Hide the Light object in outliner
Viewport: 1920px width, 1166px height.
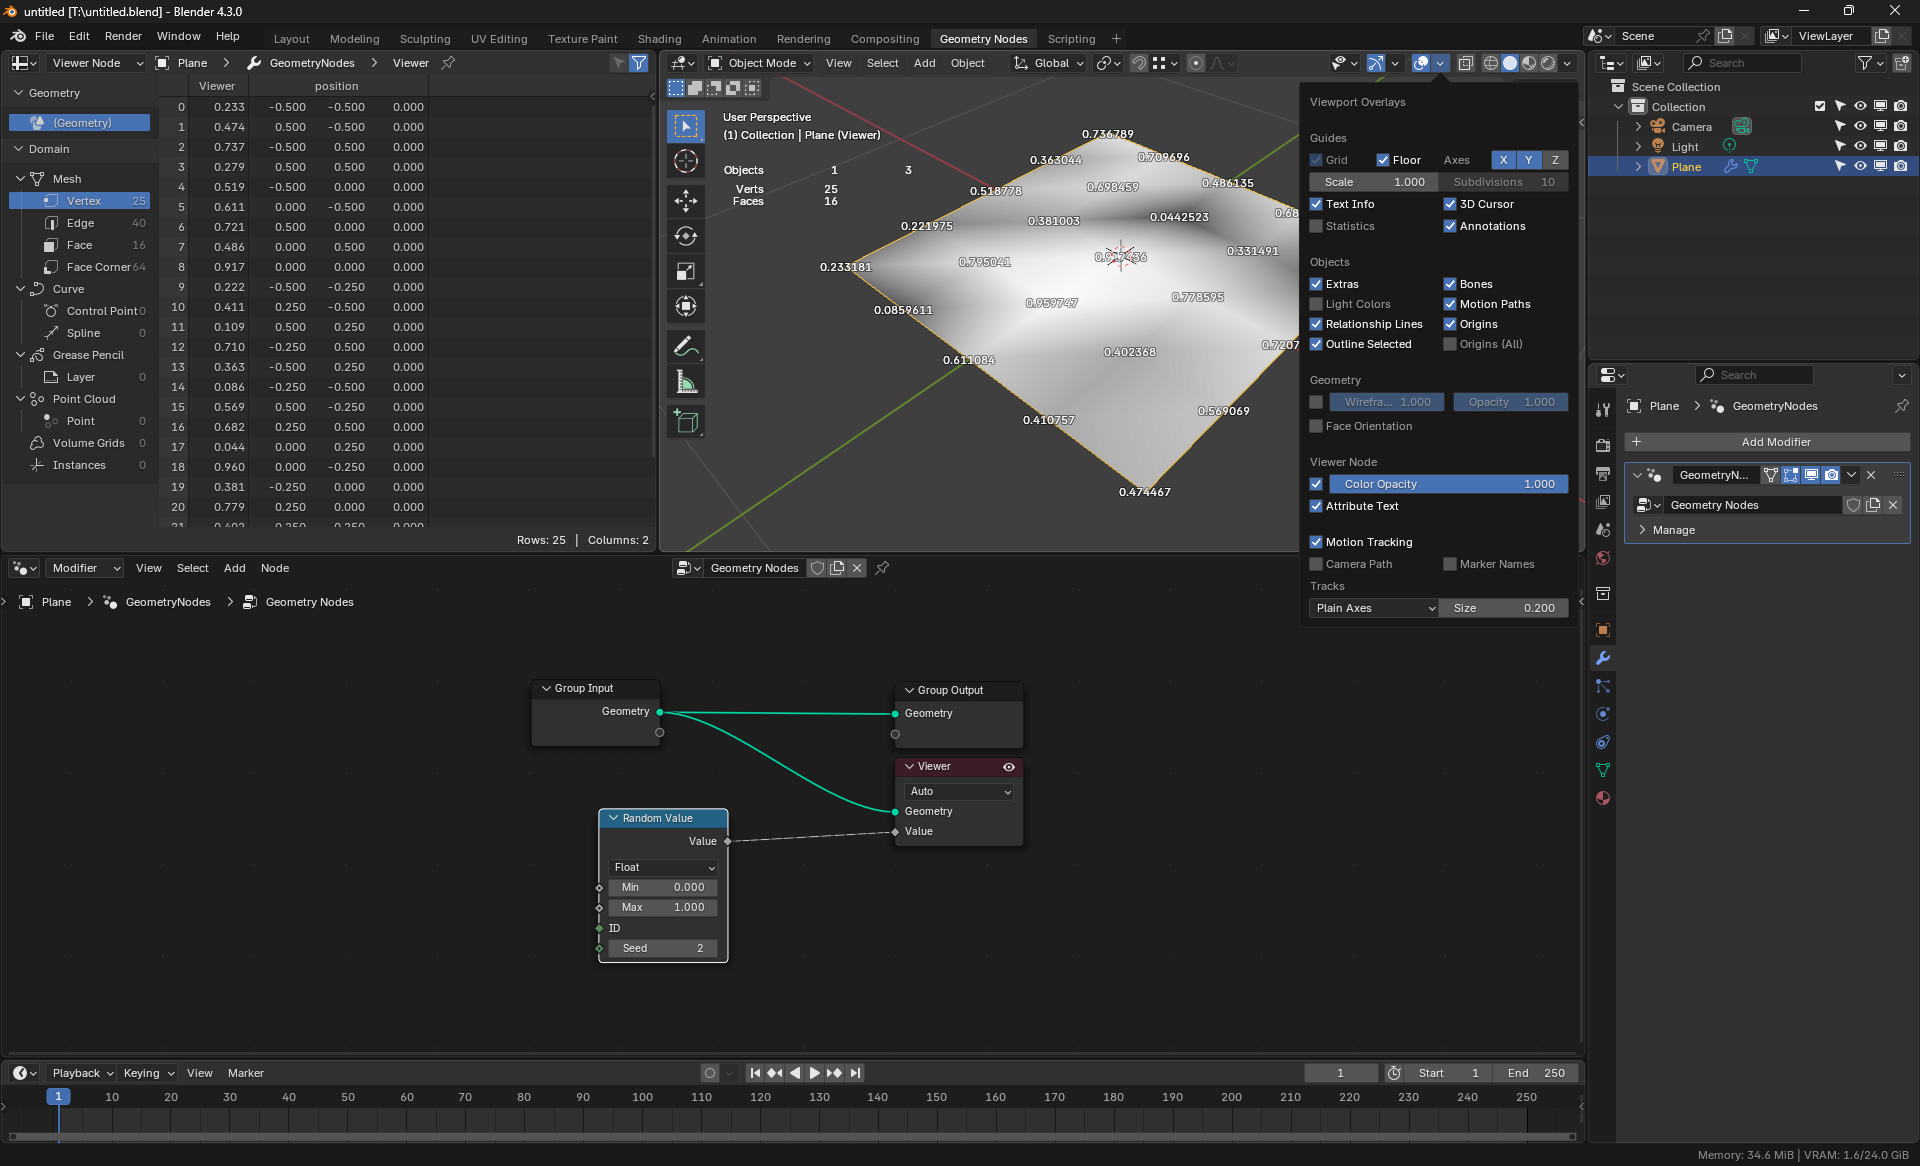(1860, 146)
